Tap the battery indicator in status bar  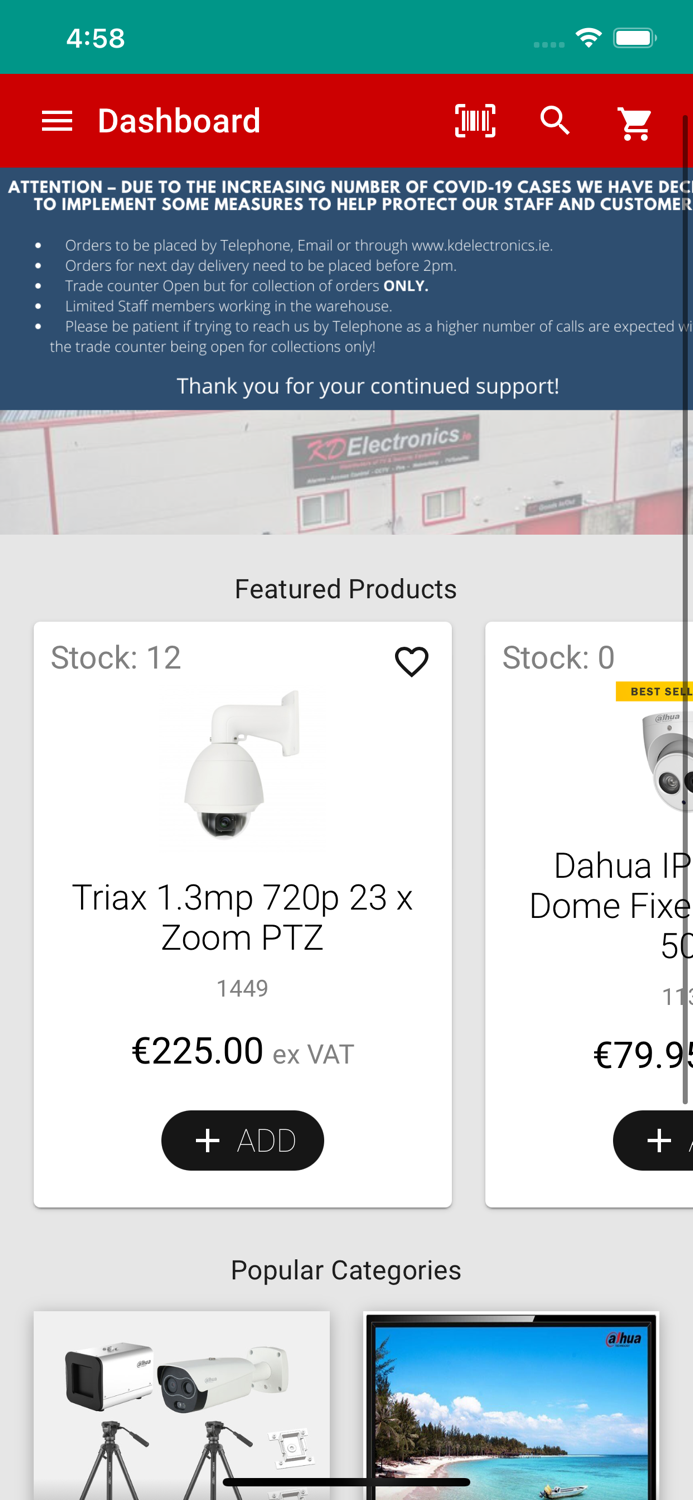pyautogui.click(x=634, y=36)
